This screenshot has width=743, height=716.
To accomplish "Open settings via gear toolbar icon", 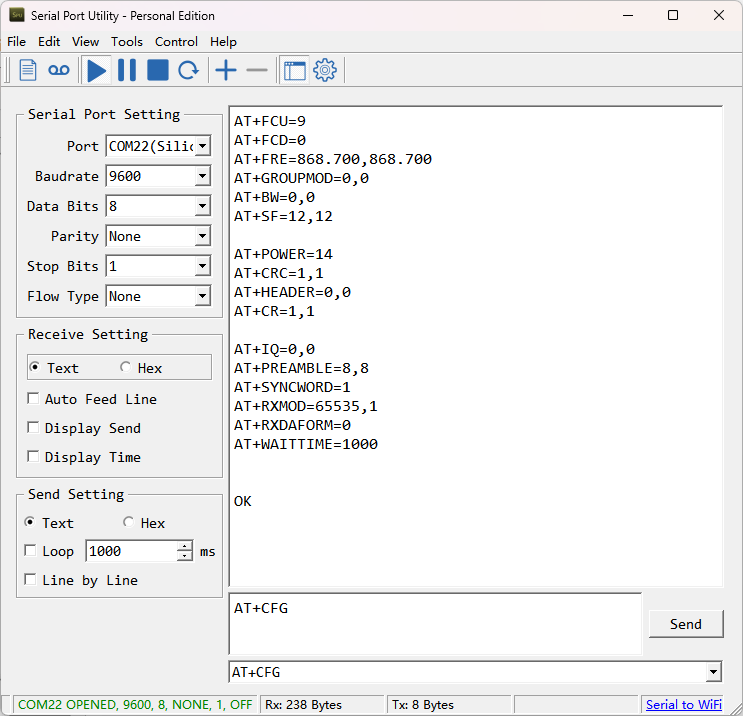I will (325, 71).
